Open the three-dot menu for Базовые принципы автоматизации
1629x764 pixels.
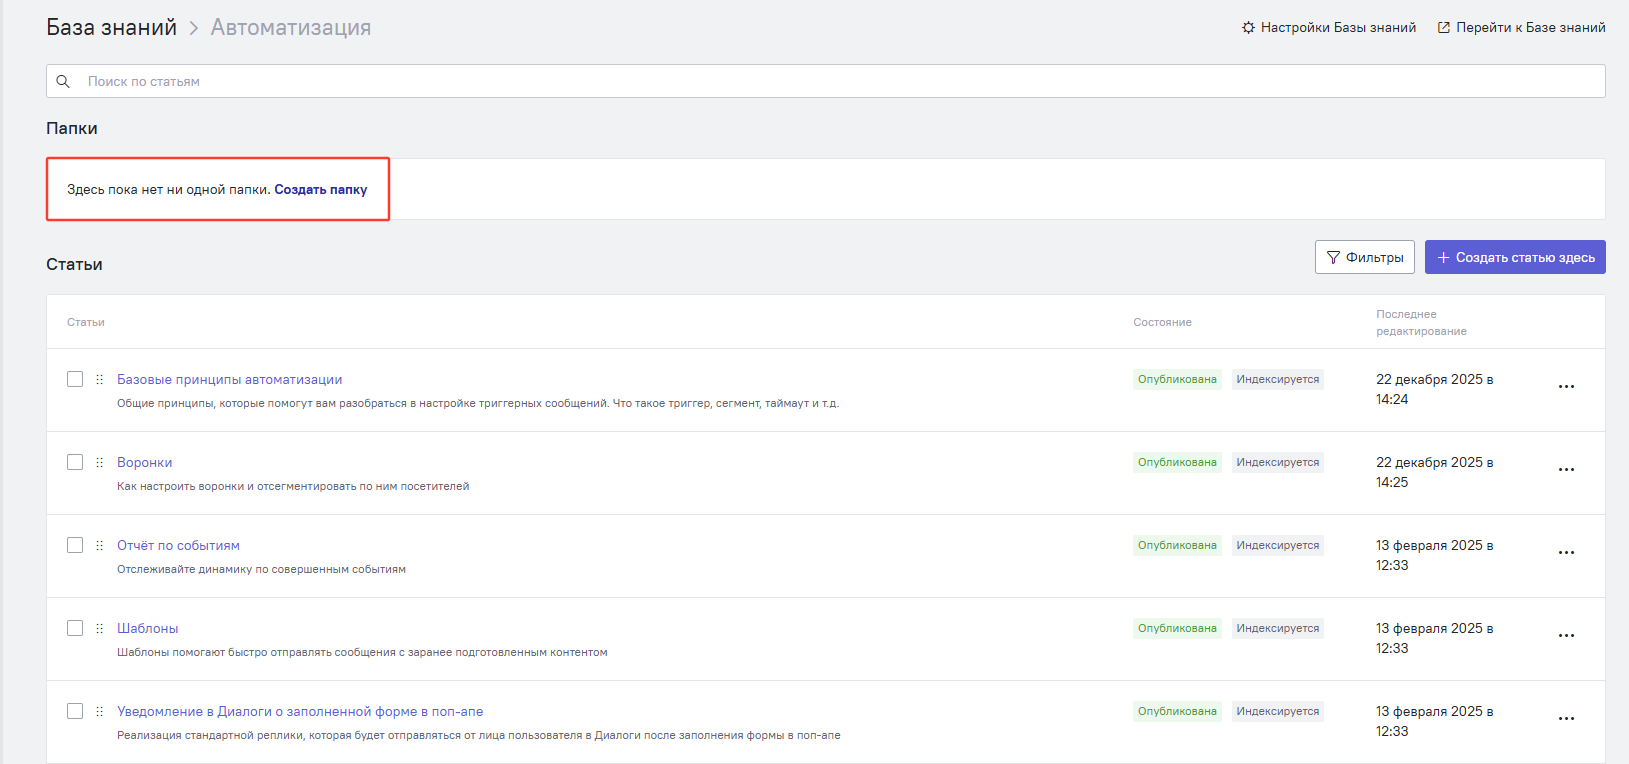pyautogui.click(x=1566, y=387)
